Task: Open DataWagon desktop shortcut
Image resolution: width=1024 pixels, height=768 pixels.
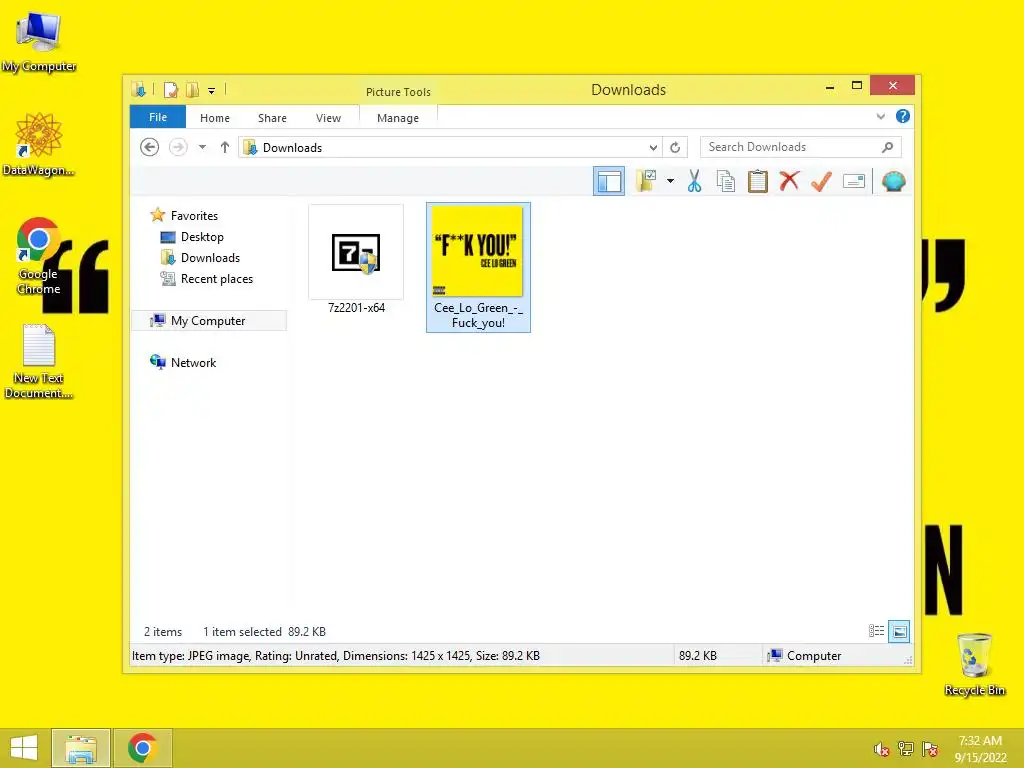Action: pos(39,144)
